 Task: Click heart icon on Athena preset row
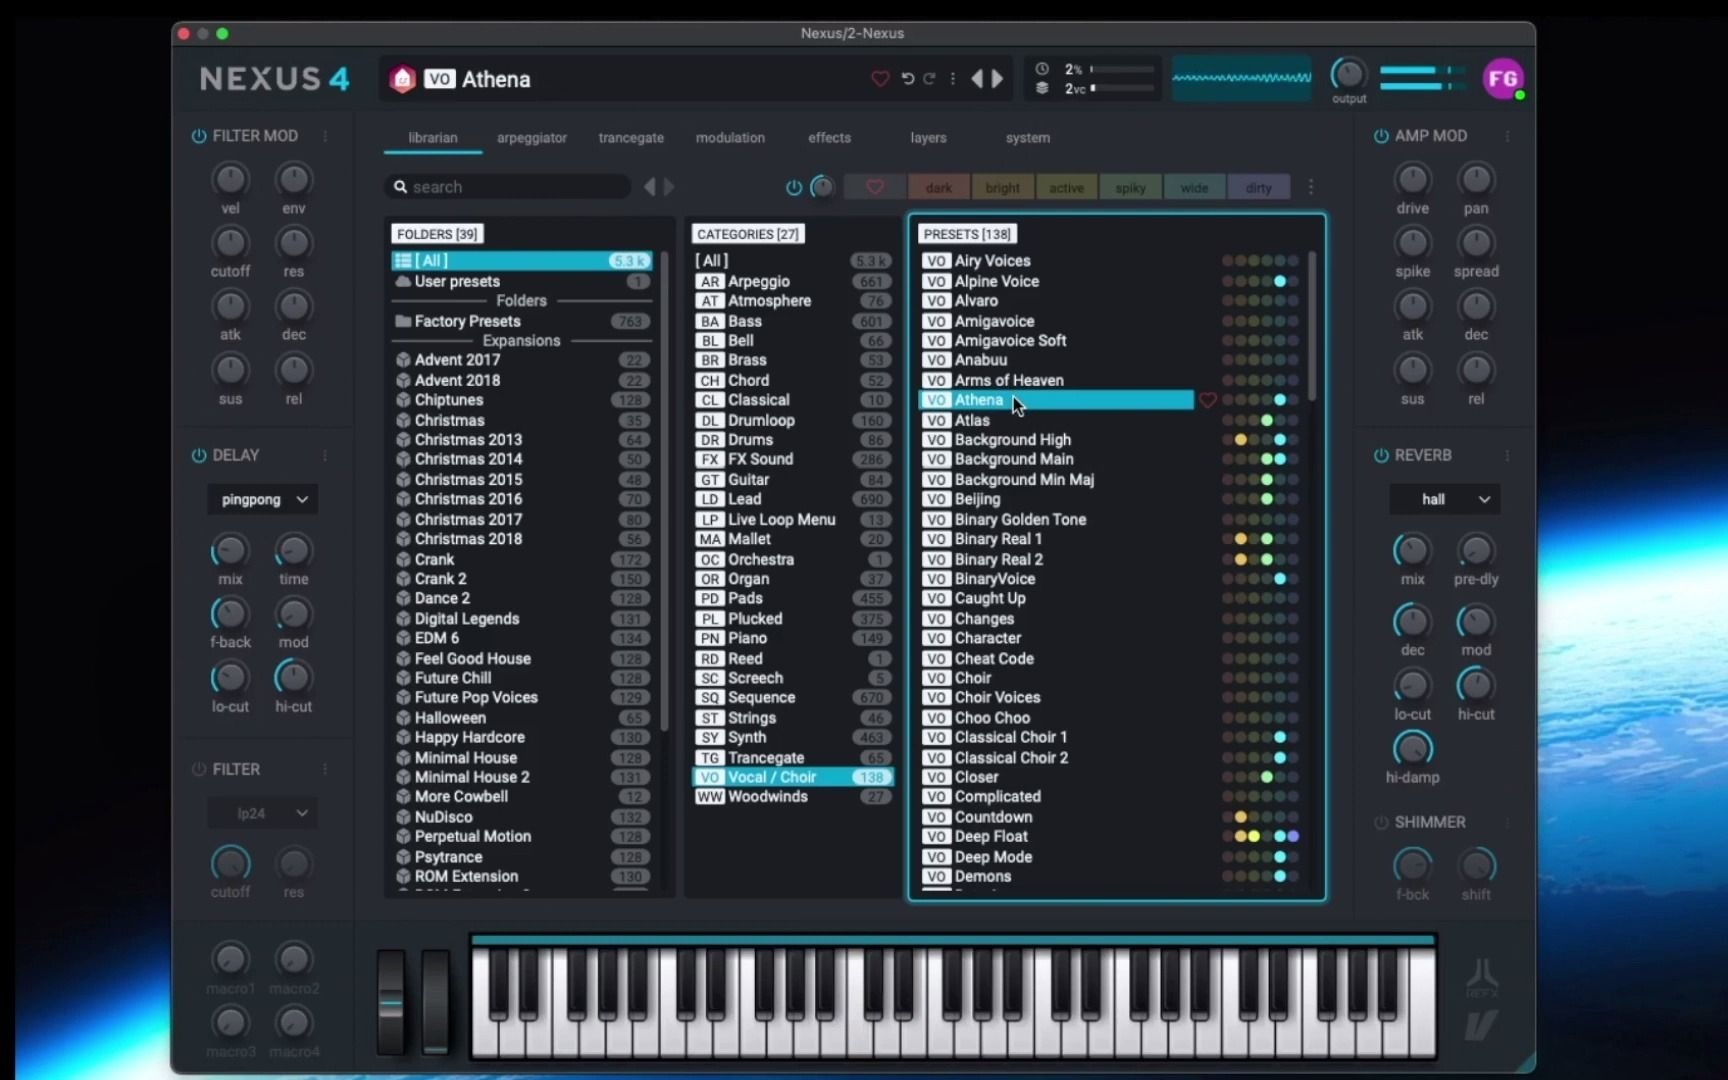1208,400
